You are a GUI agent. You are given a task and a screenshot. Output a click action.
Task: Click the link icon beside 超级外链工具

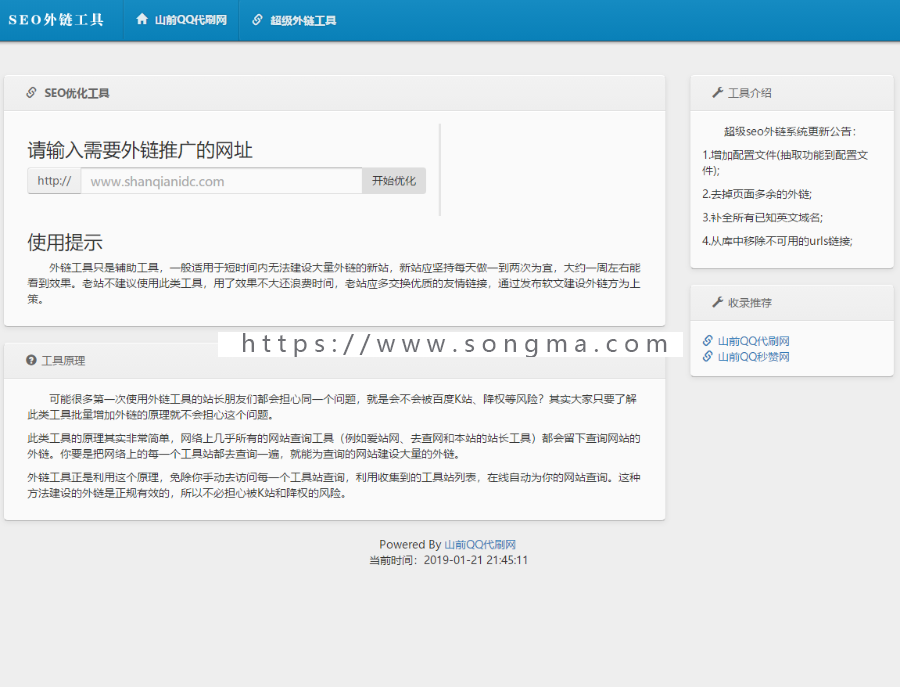pos(257,20)
